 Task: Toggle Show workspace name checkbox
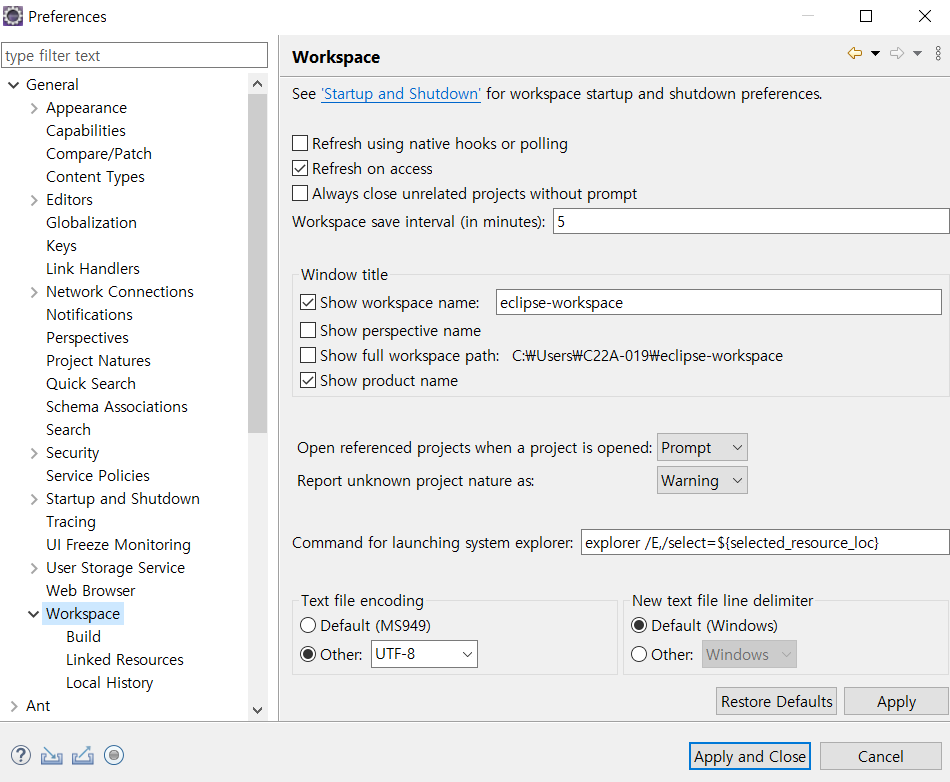tap(308, 302)
